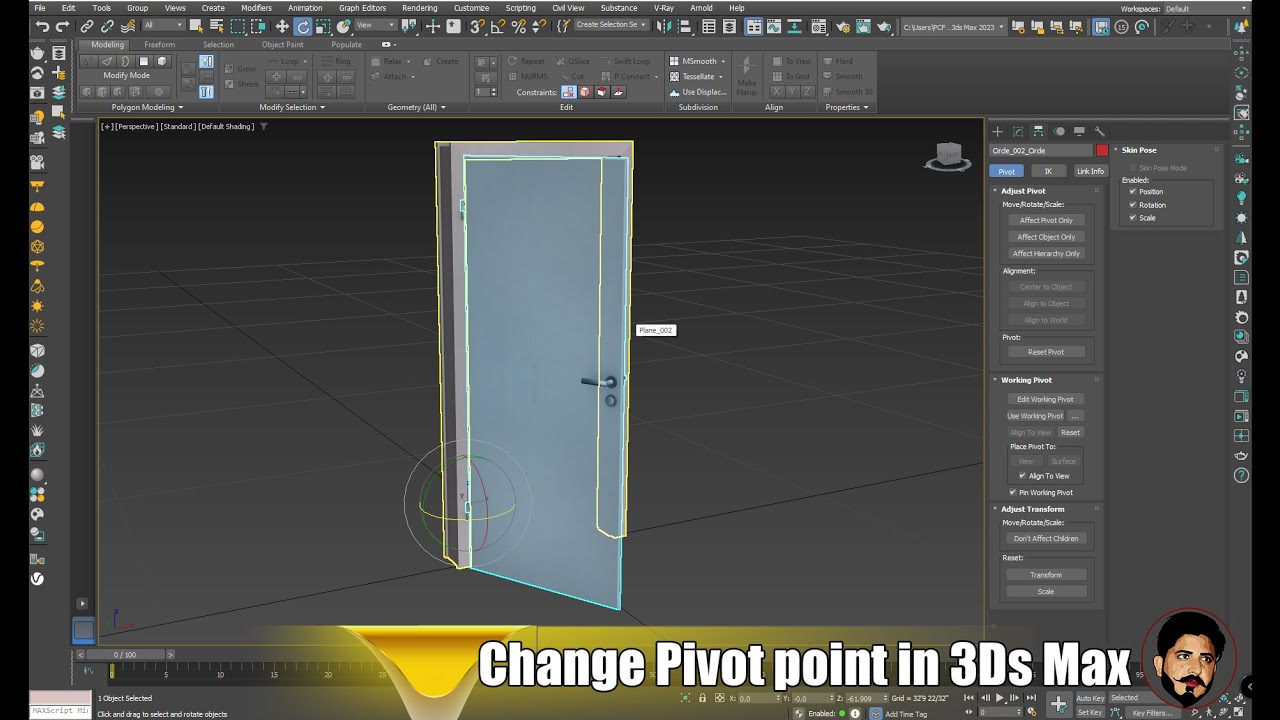Open the Key Filters button

1151,713
